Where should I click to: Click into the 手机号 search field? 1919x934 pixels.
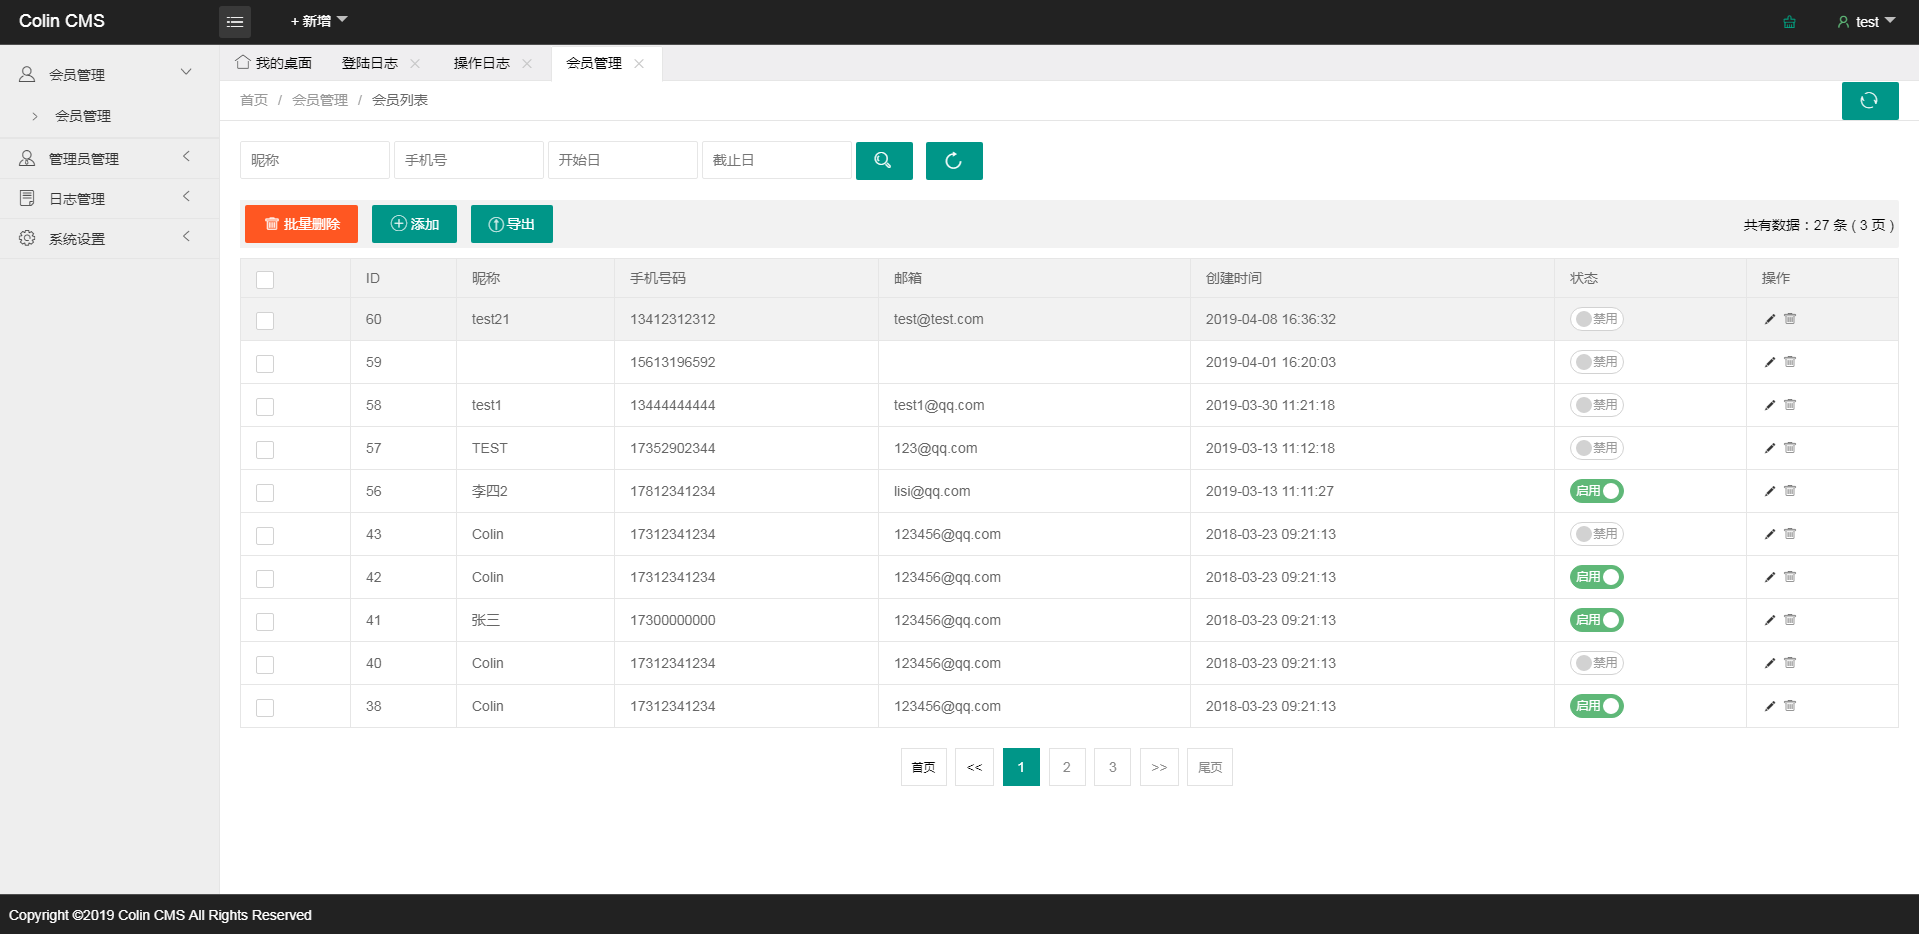pos(469,160)
